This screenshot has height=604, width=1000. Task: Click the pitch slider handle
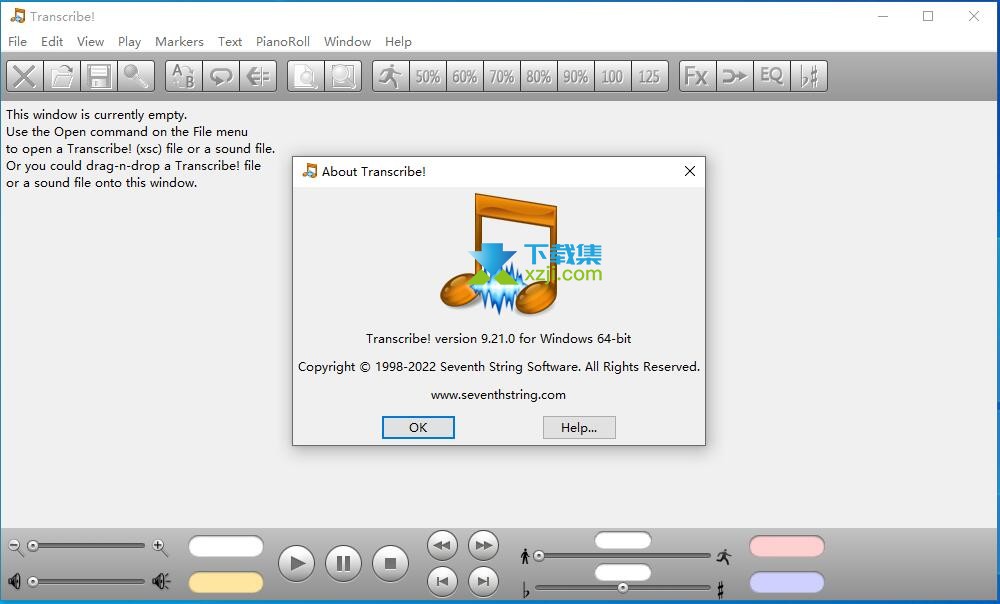pyautogui.click(x=622, y=588)
